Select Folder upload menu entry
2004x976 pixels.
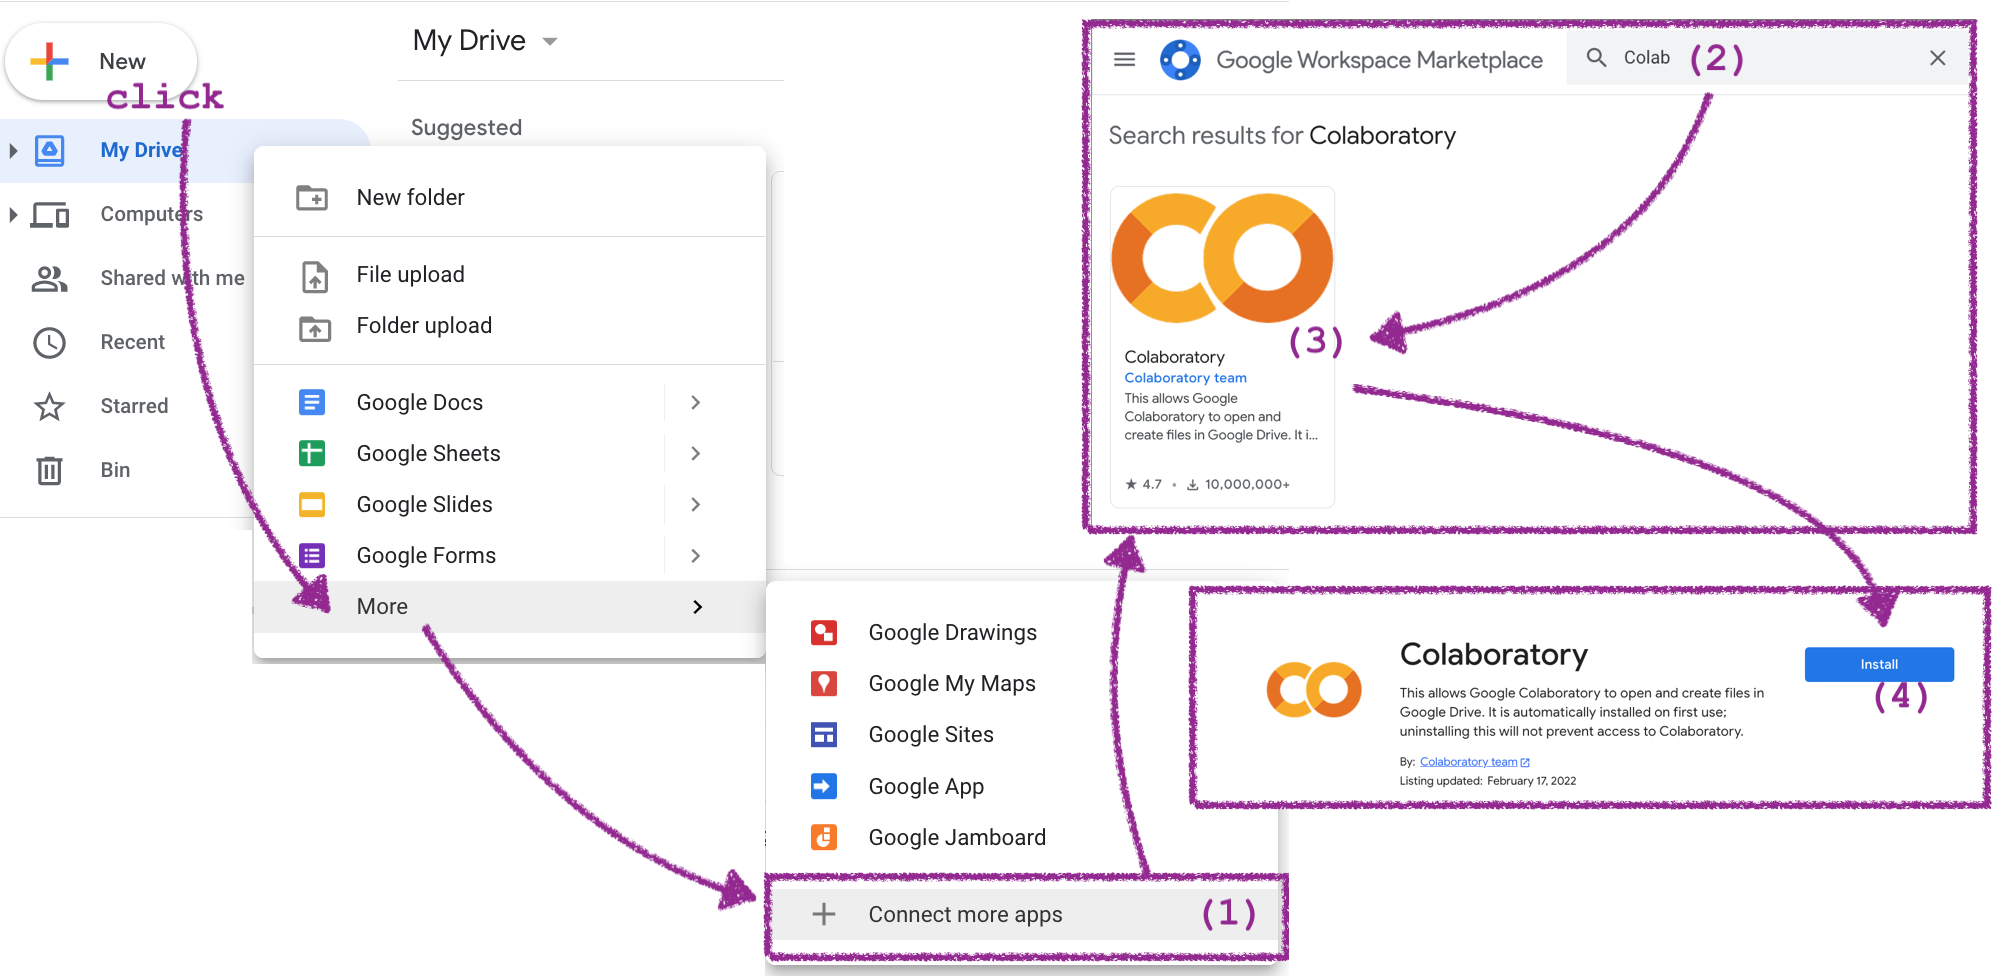510,325
